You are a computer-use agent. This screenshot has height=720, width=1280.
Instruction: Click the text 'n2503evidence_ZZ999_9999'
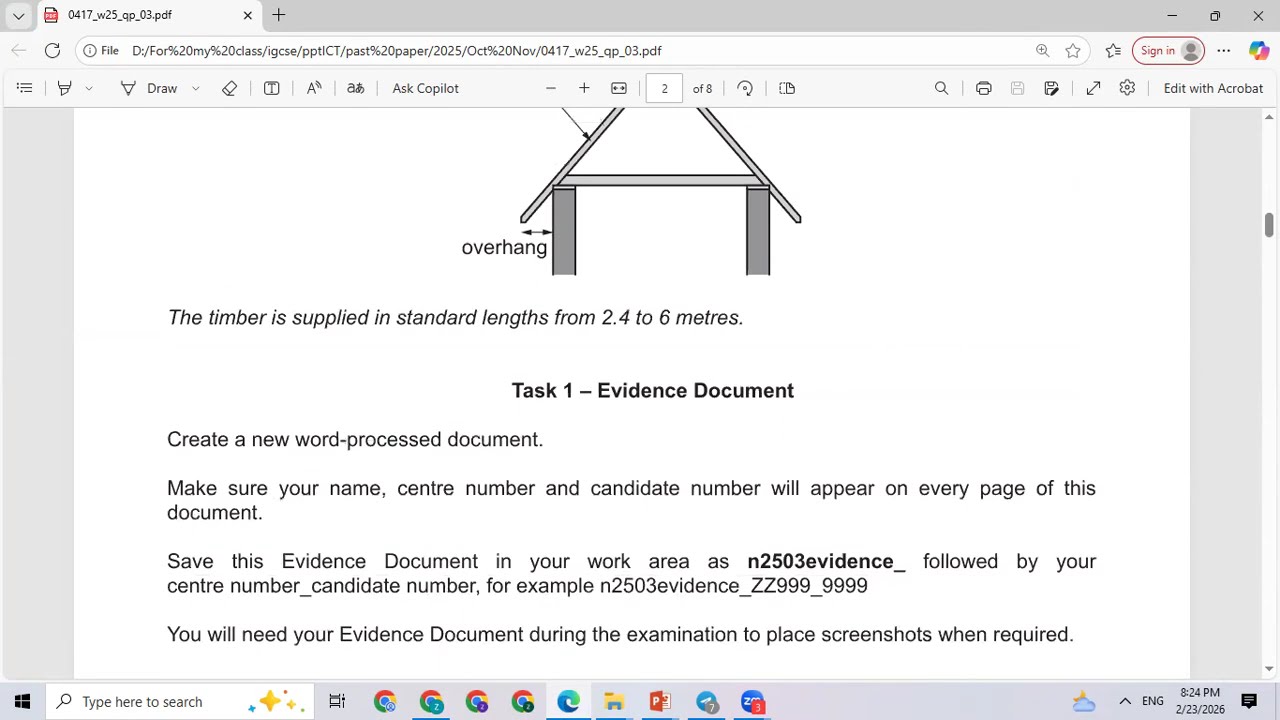tap(733, 586)
